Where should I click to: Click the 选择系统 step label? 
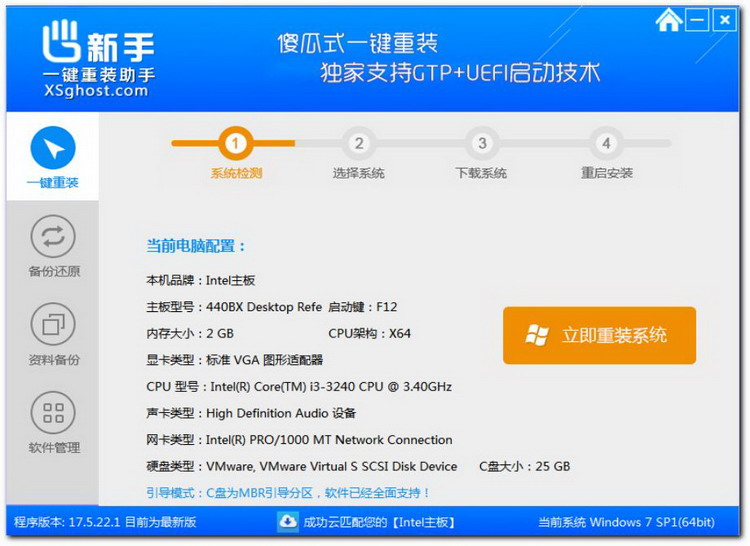coord(359,173)
